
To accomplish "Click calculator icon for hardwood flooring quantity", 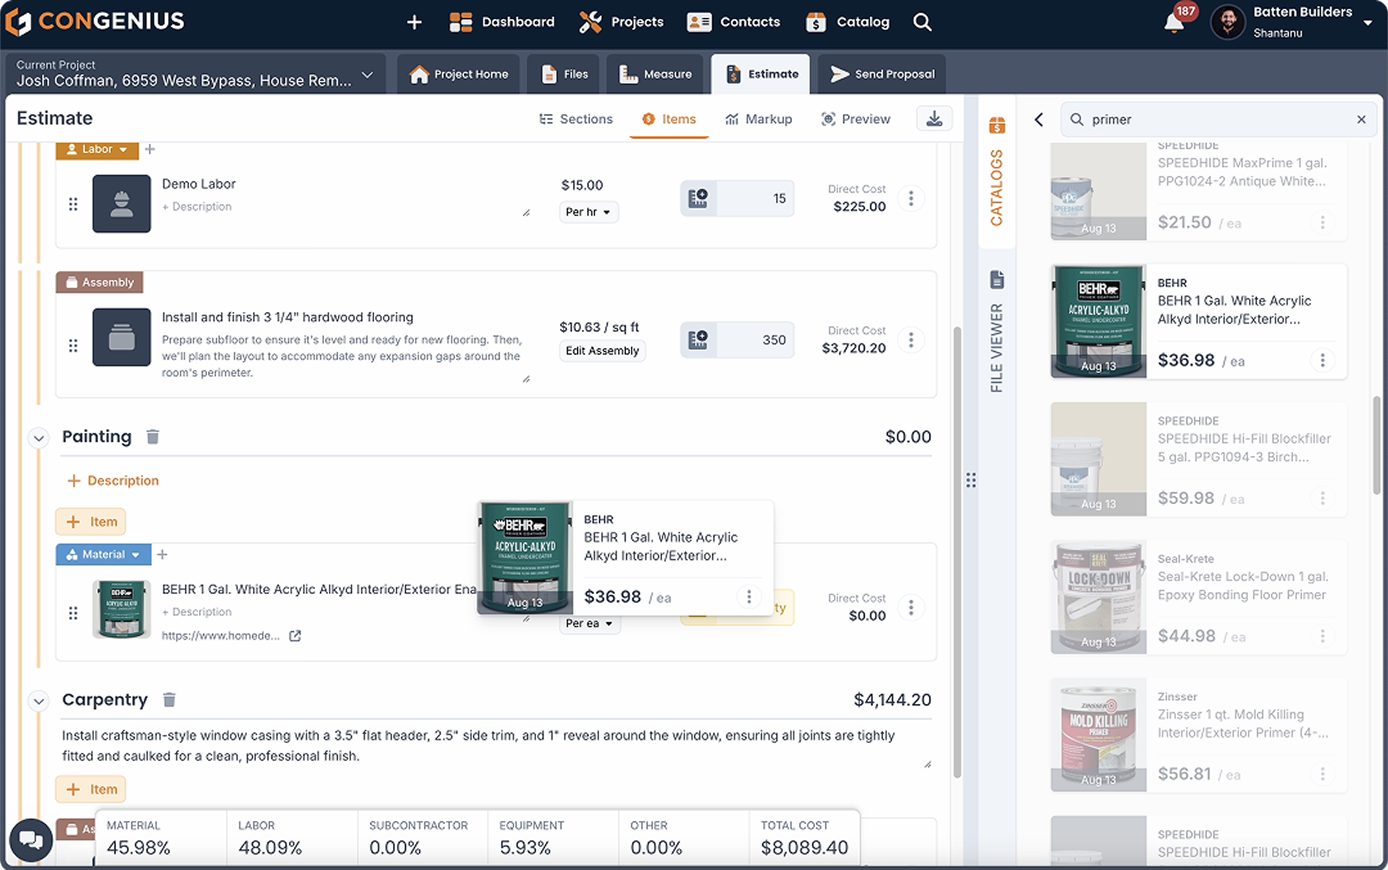I will 698,339.
